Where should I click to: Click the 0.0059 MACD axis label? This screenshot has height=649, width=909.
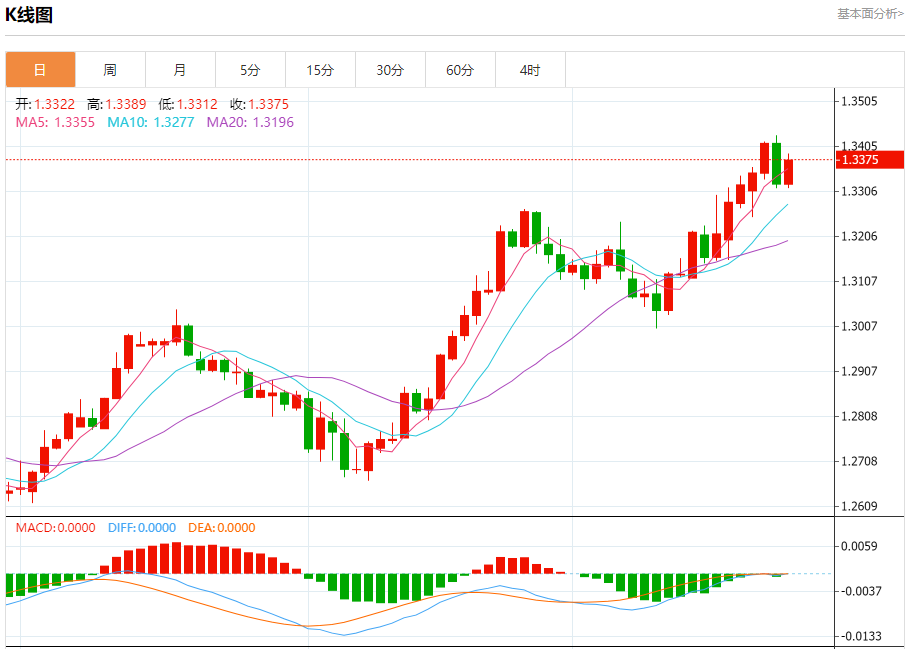(x=859, y=546)
